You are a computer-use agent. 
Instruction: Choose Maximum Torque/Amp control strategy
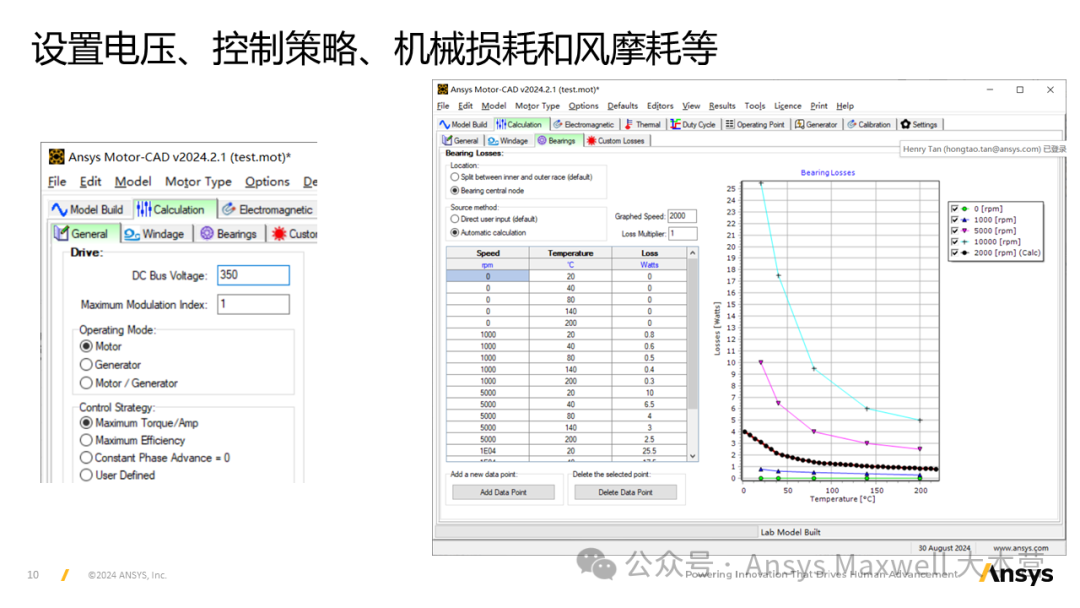click(x=86, y=423)
